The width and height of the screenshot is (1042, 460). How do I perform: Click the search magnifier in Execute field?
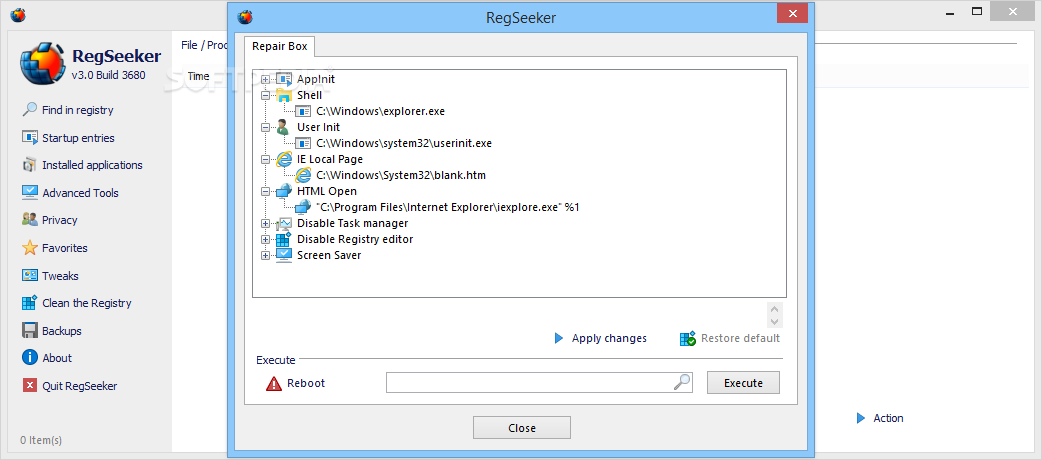pyautogui.click(x=681, y=382)
